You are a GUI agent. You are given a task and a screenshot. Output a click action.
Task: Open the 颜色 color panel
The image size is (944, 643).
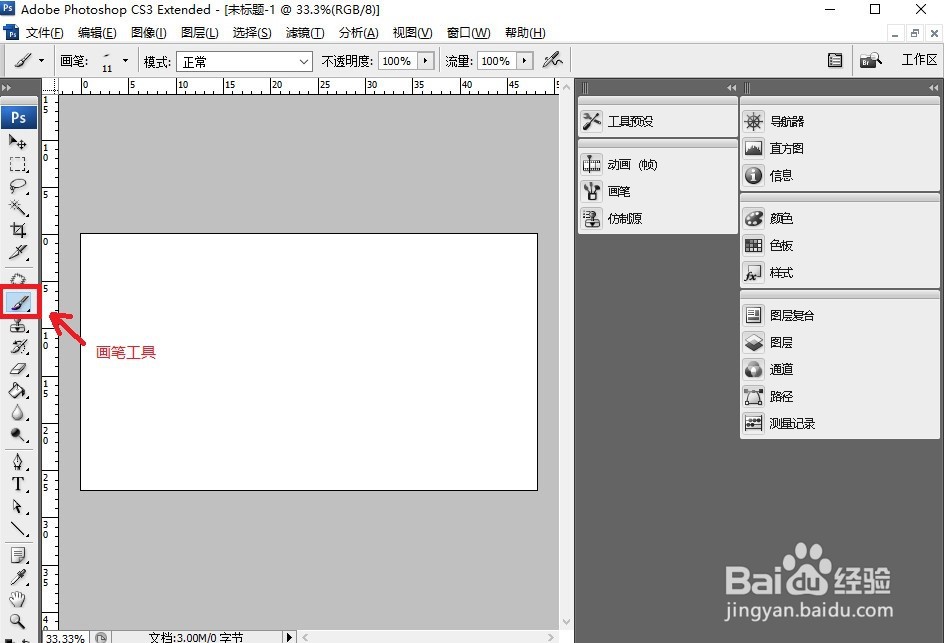point(839,218)
